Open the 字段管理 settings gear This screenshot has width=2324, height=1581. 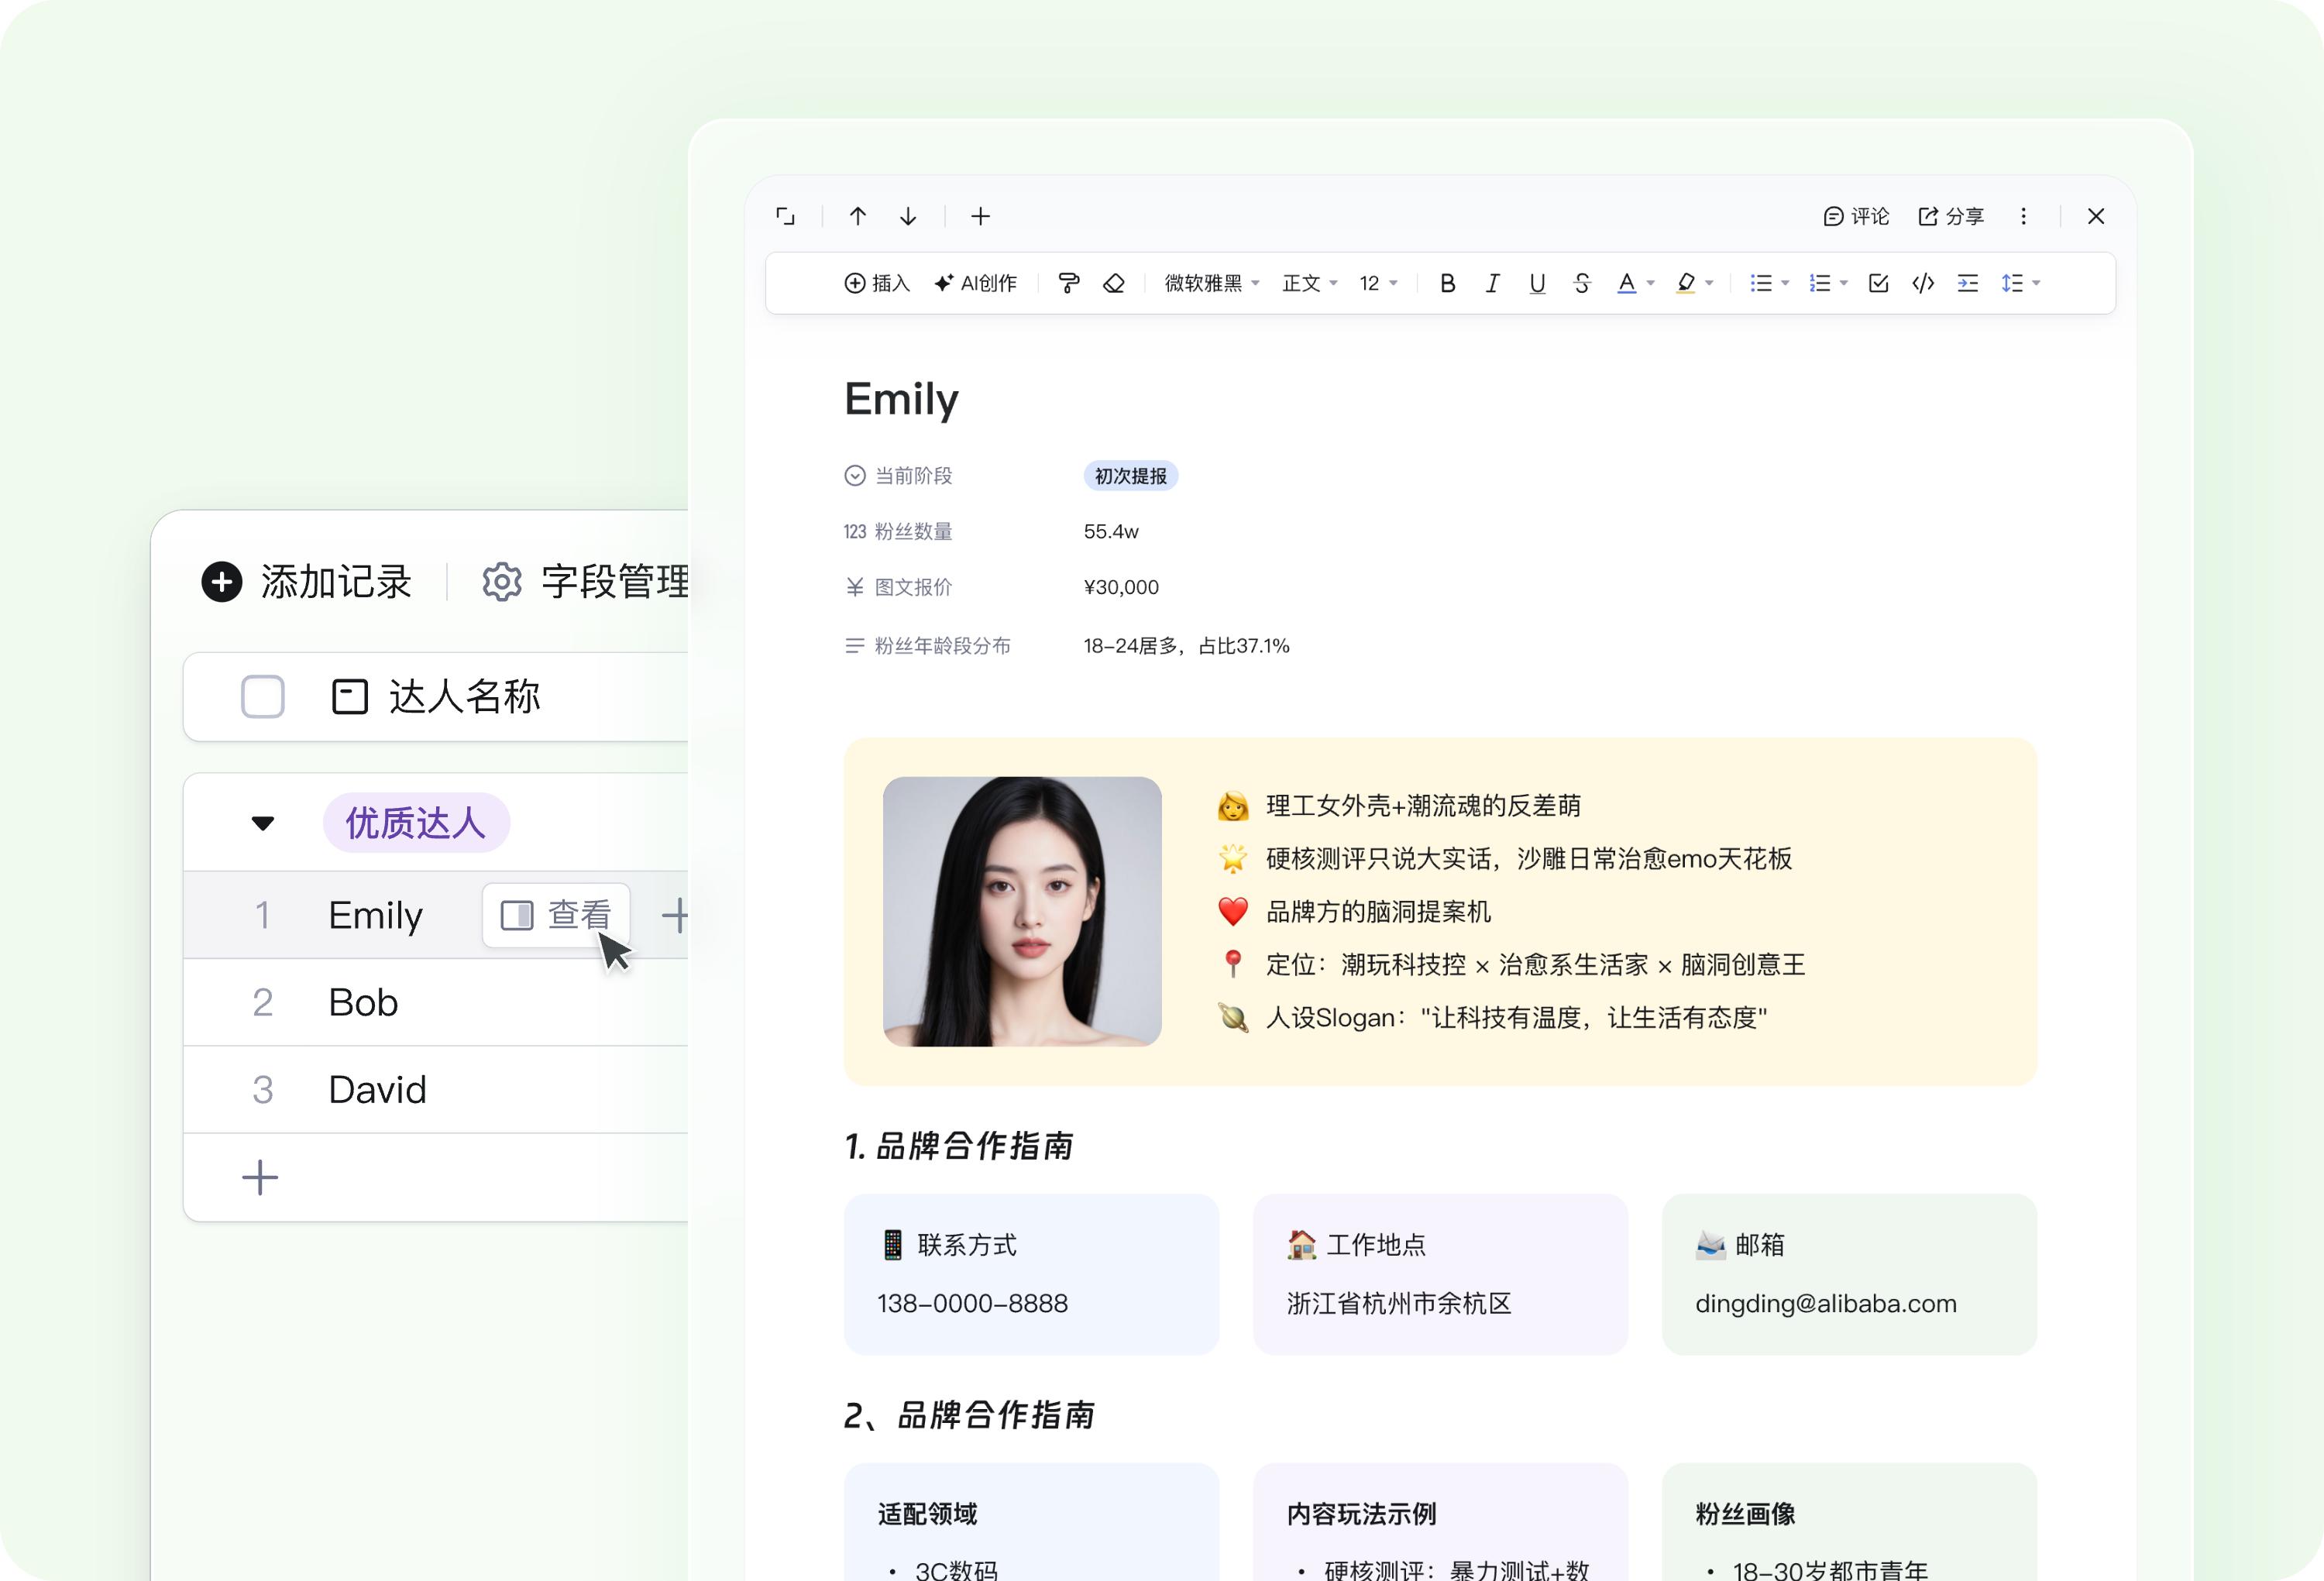500,582
